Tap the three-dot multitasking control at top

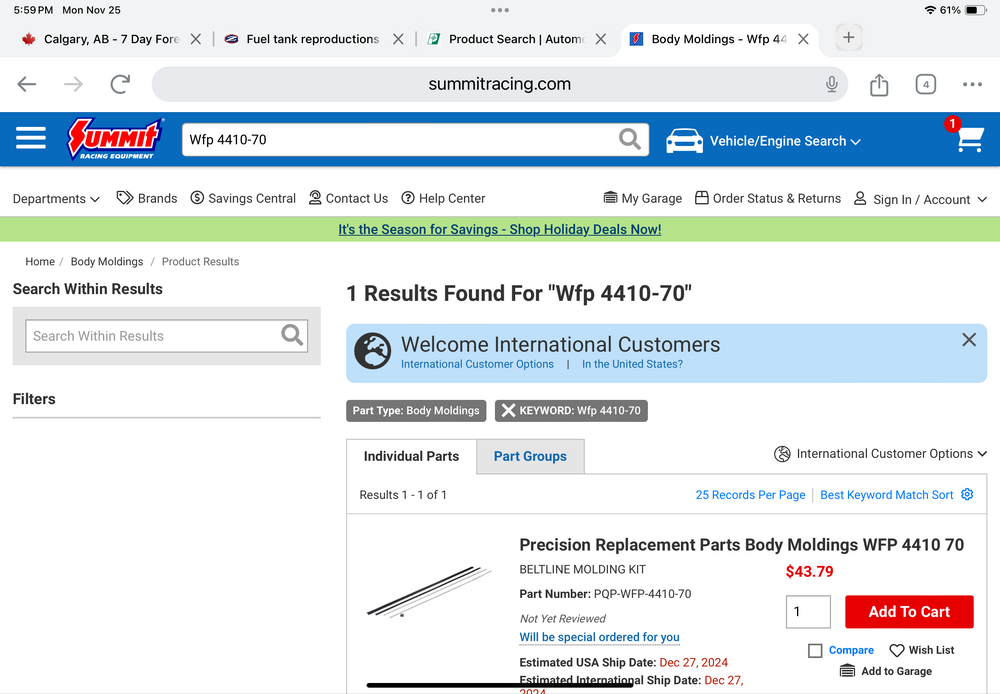(x=499, y=10)
